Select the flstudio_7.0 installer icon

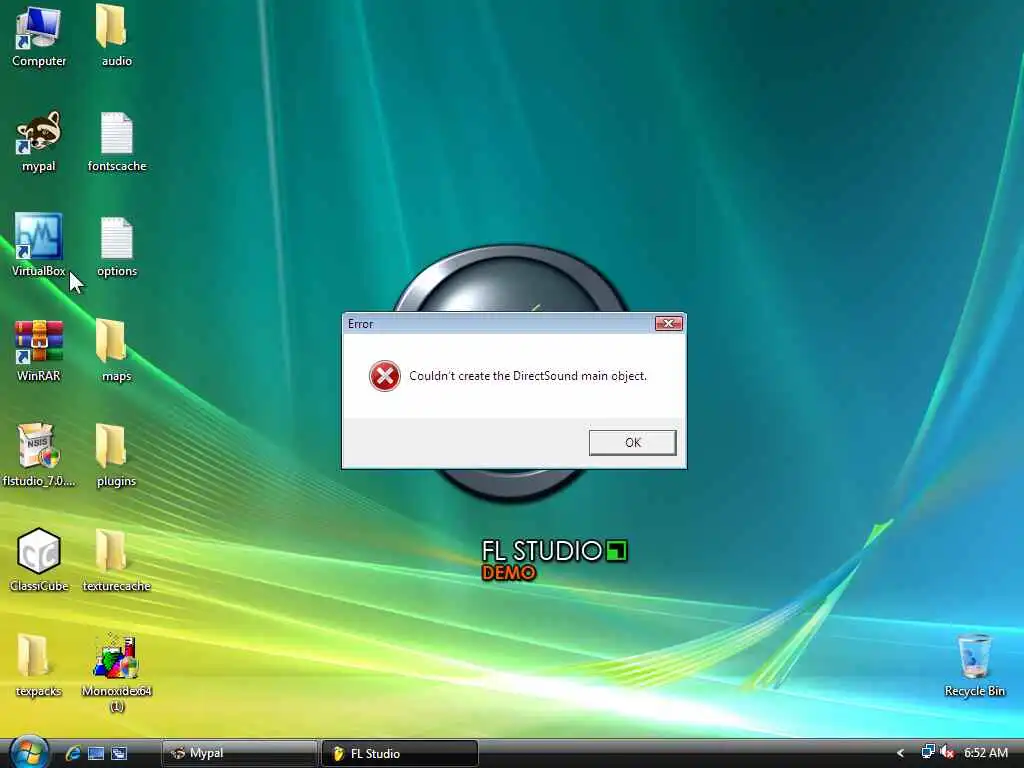tap(39, 455)
